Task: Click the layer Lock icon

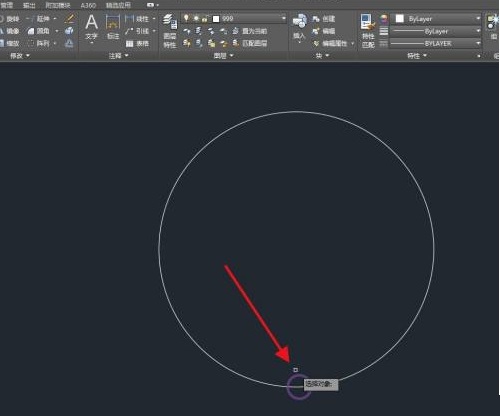Action: [223, 31]
